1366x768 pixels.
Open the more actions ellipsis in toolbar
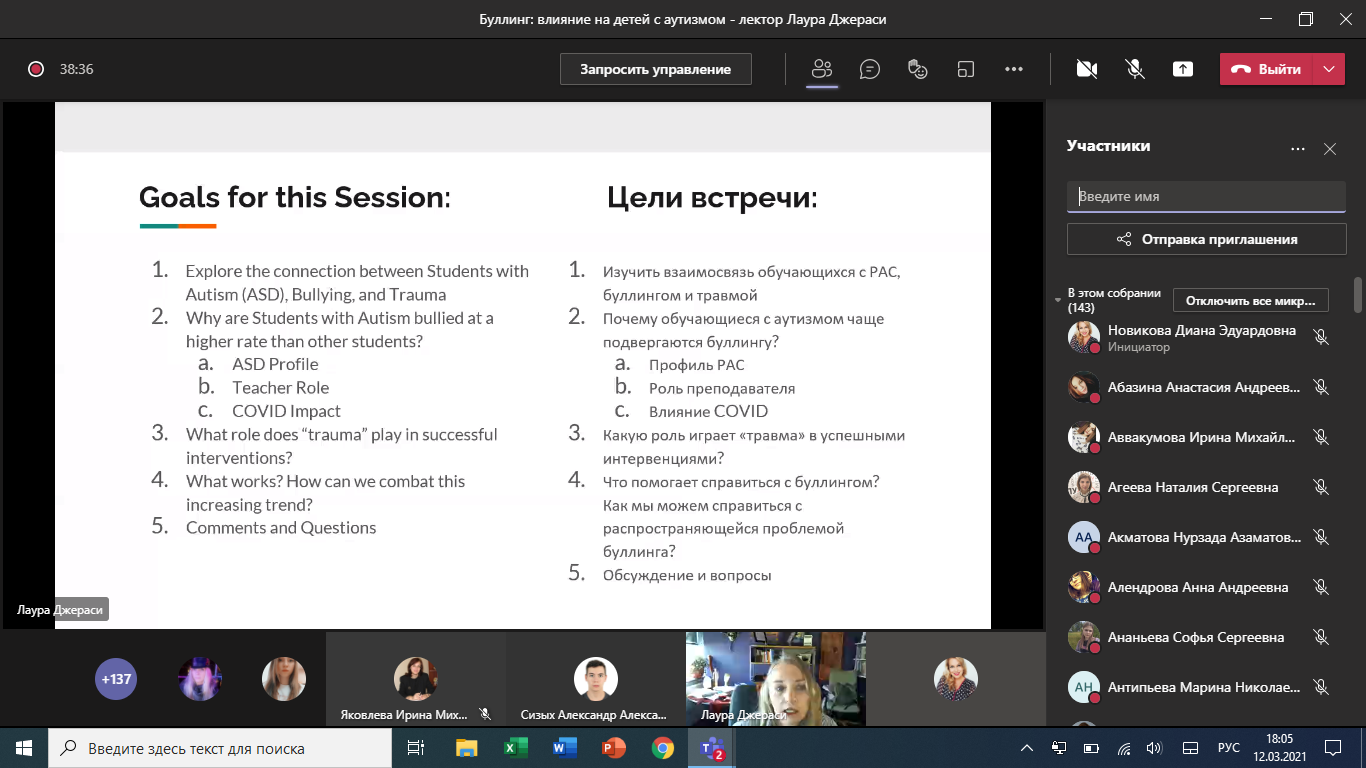tap(1014, 69)
